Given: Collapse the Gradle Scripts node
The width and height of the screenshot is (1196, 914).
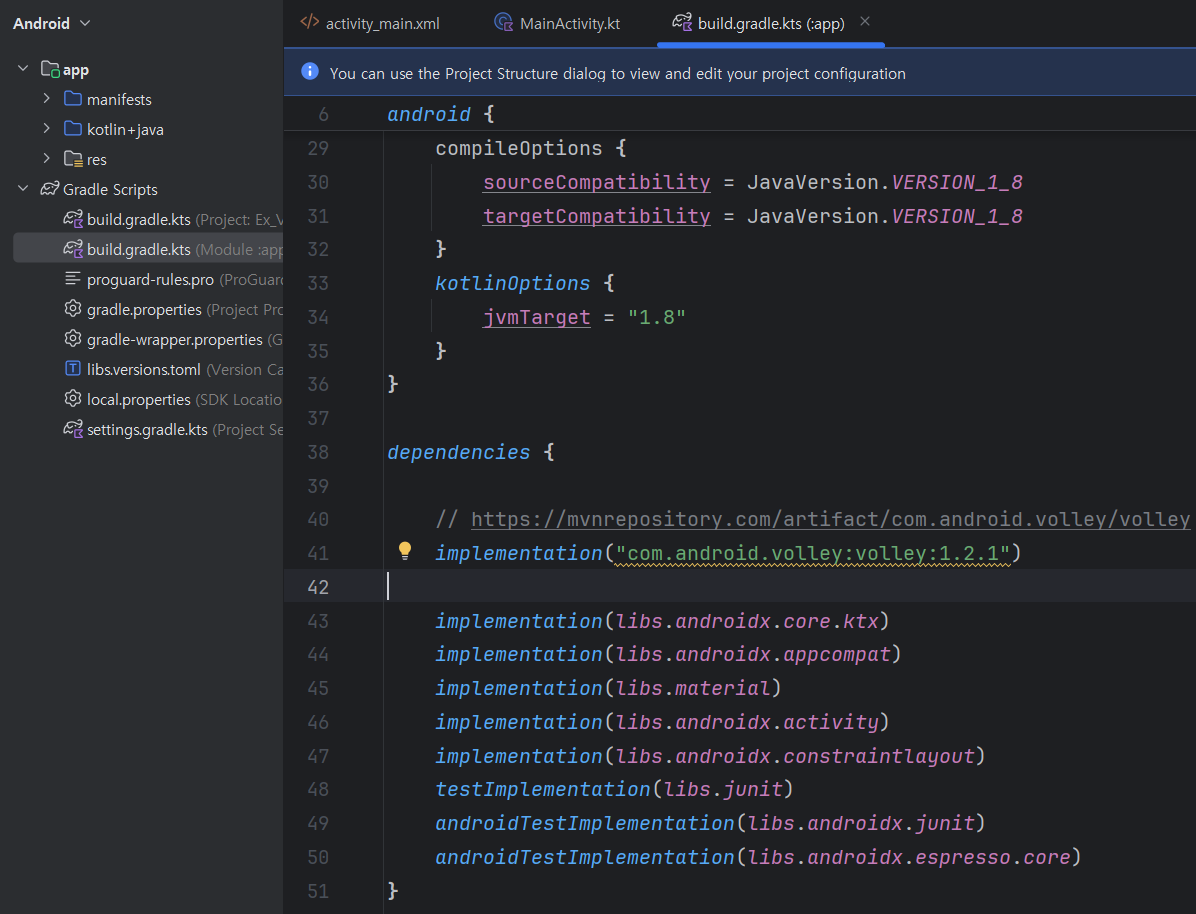Looking at the screenshot, I should click(23, 189).
